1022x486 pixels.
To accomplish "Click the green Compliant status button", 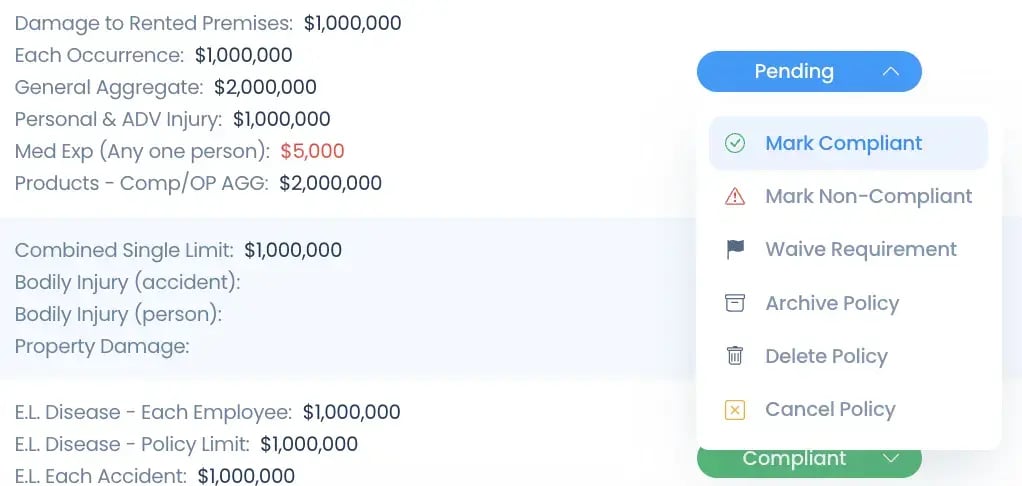I will [794, 459].
